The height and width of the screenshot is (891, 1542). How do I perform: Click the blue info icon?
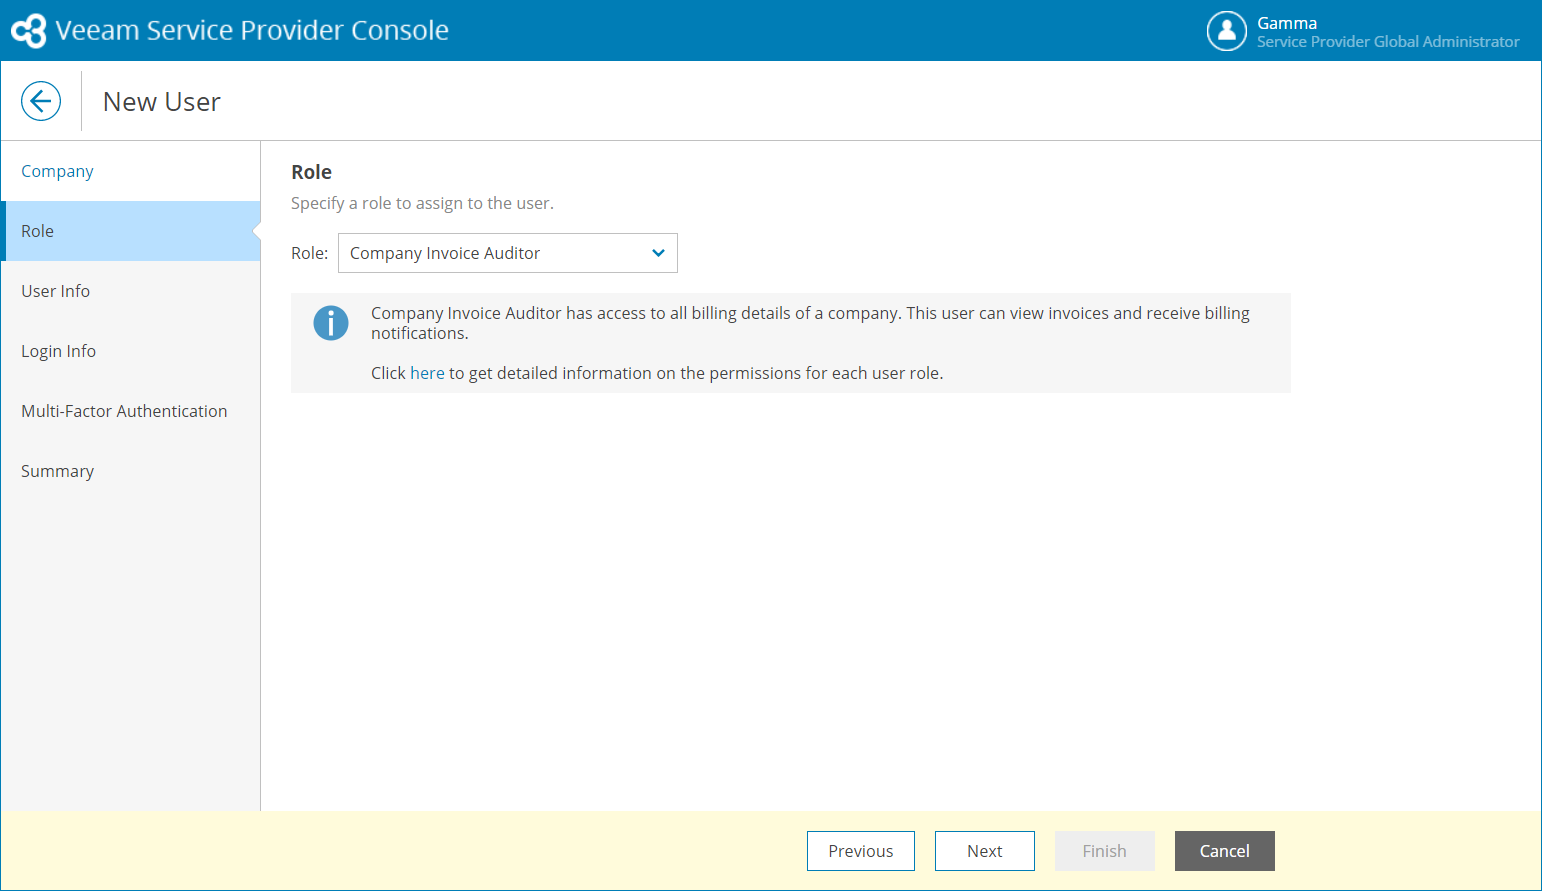[331, 323]
